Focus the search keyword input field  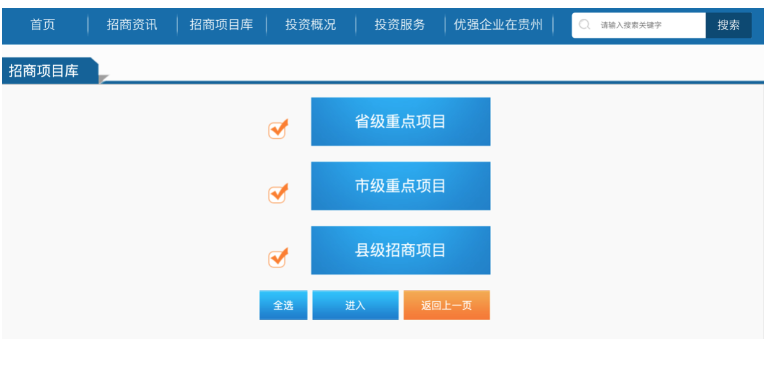(x=638, y=25)
